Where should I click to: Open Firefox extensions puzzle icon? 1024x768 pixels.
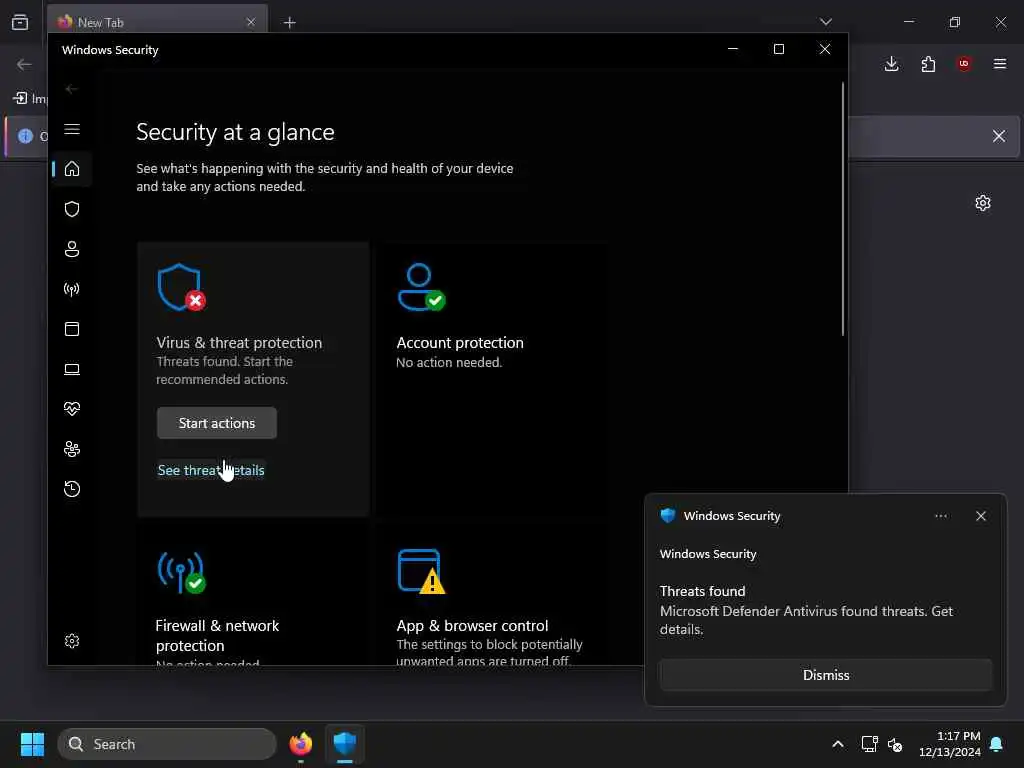928,64
